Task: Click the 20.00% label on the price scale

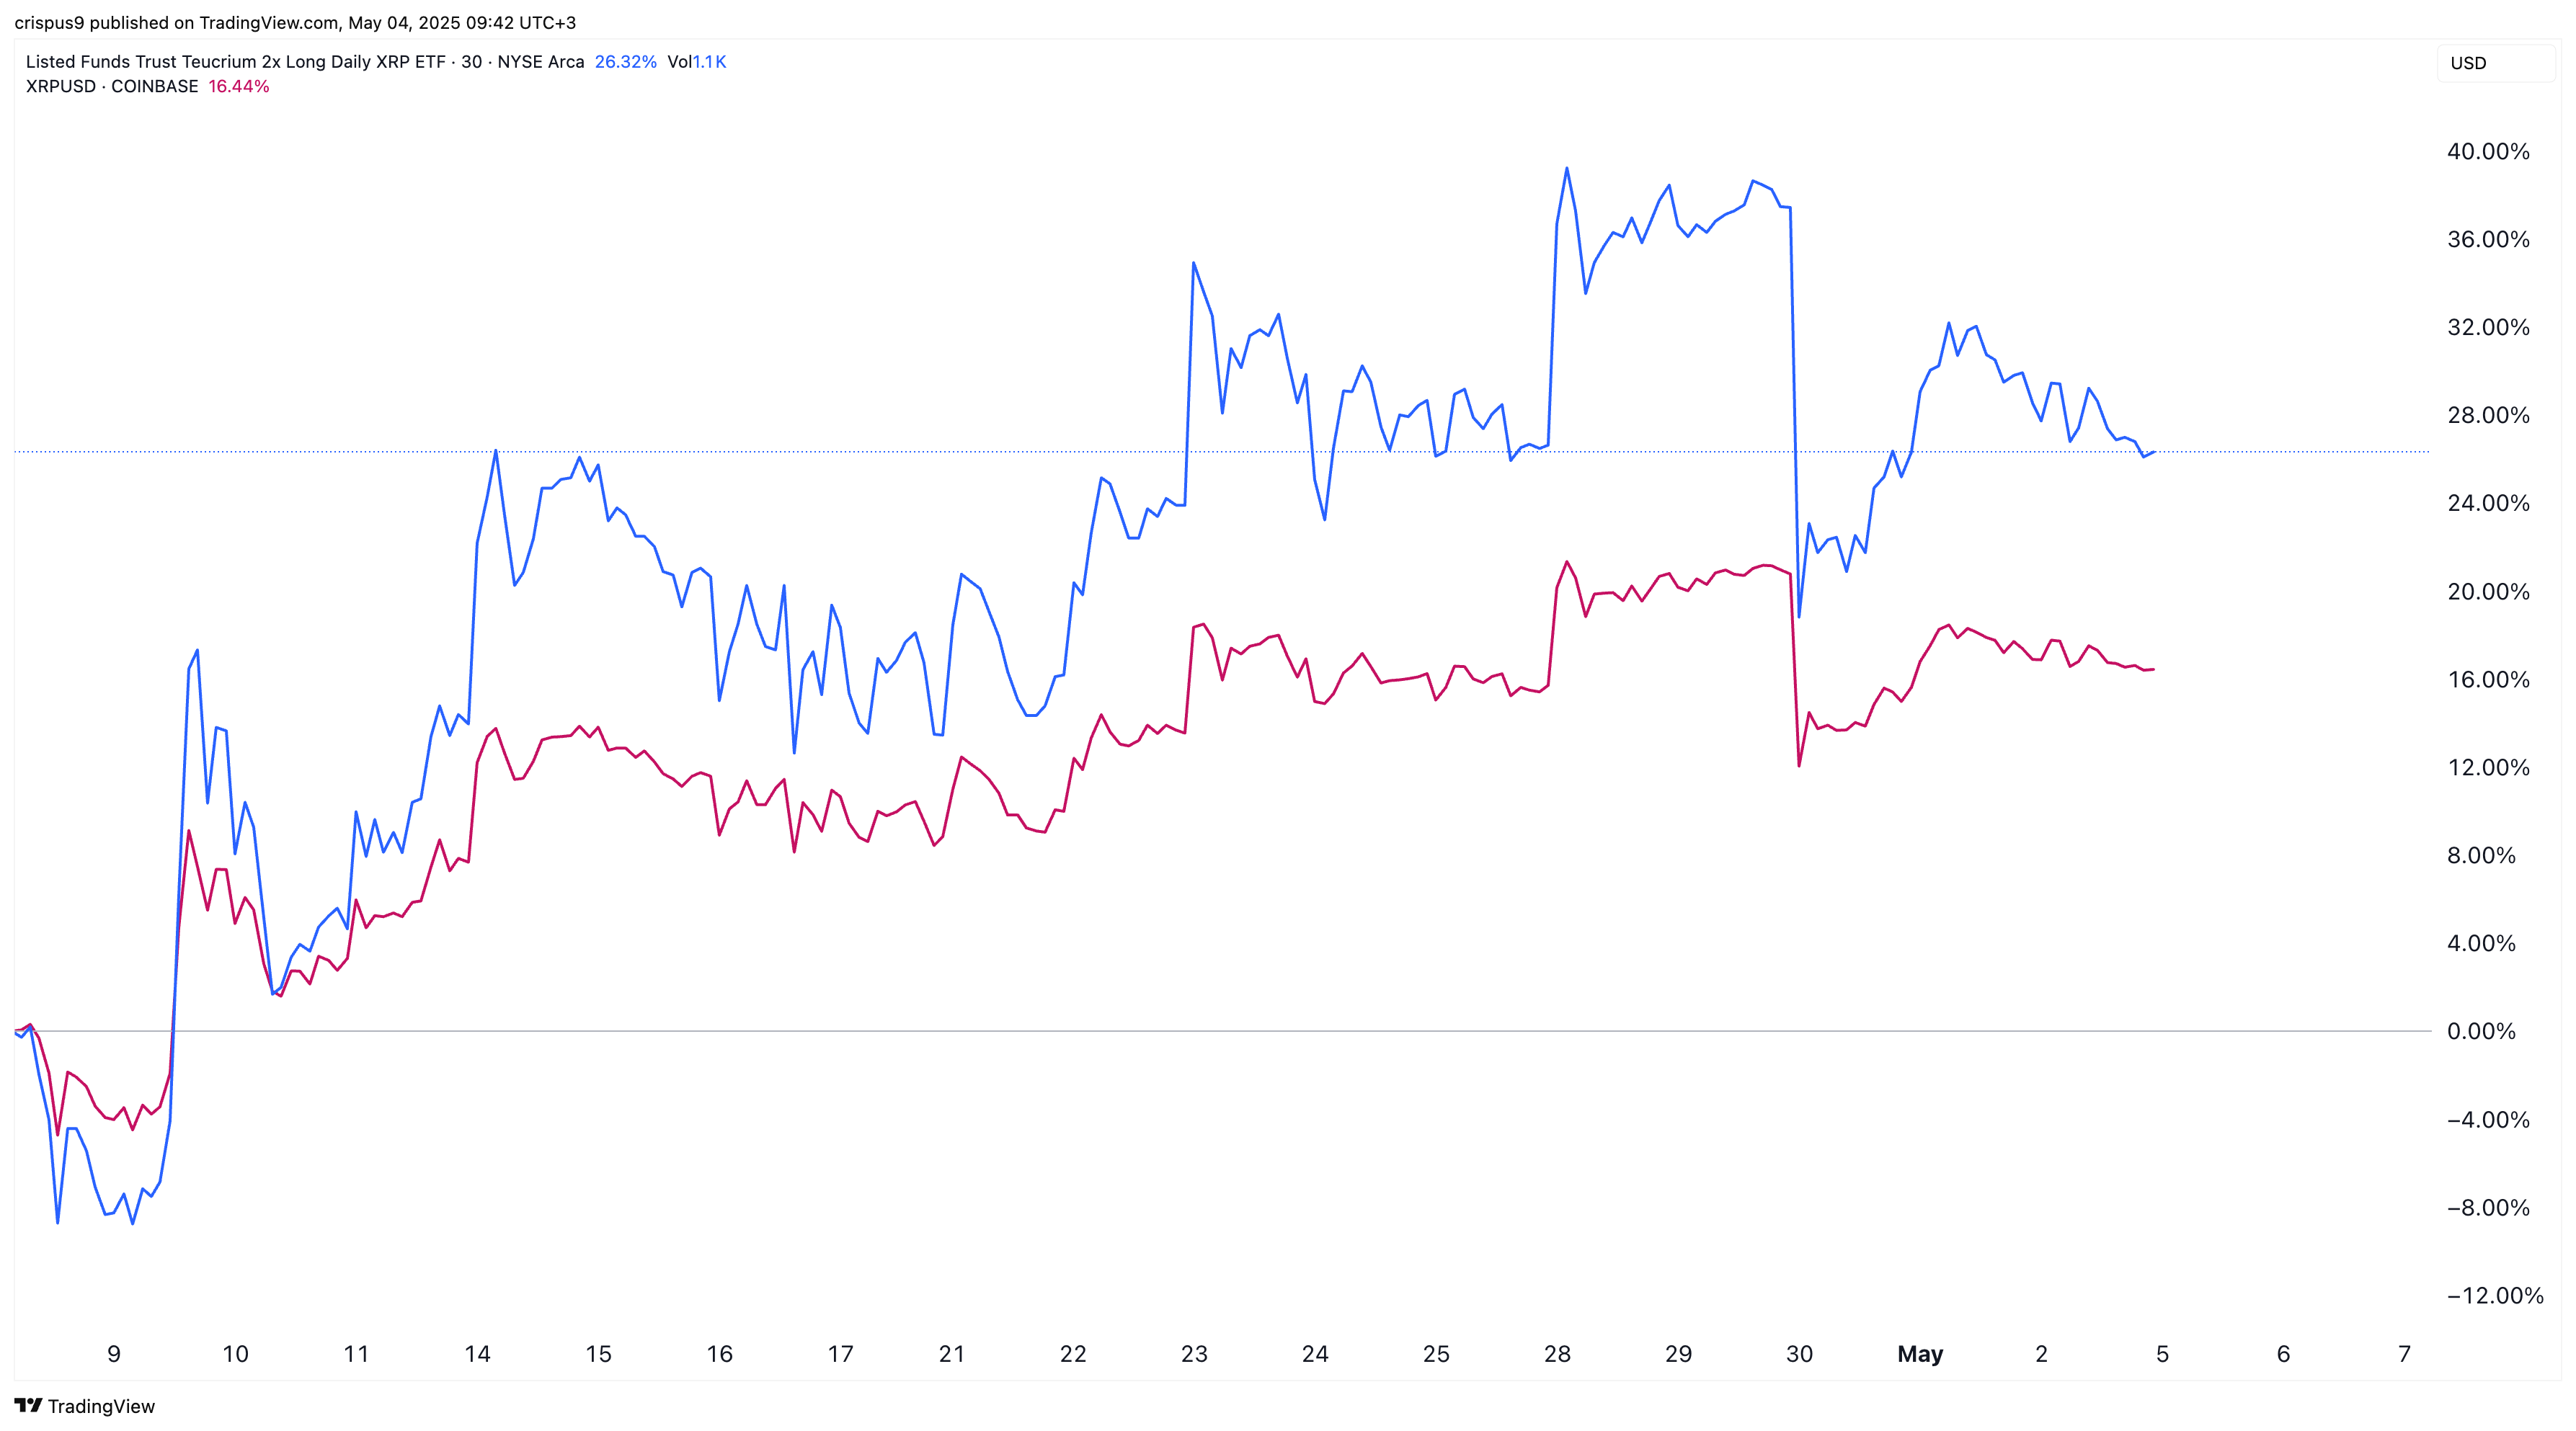Action: point(2488,592)
